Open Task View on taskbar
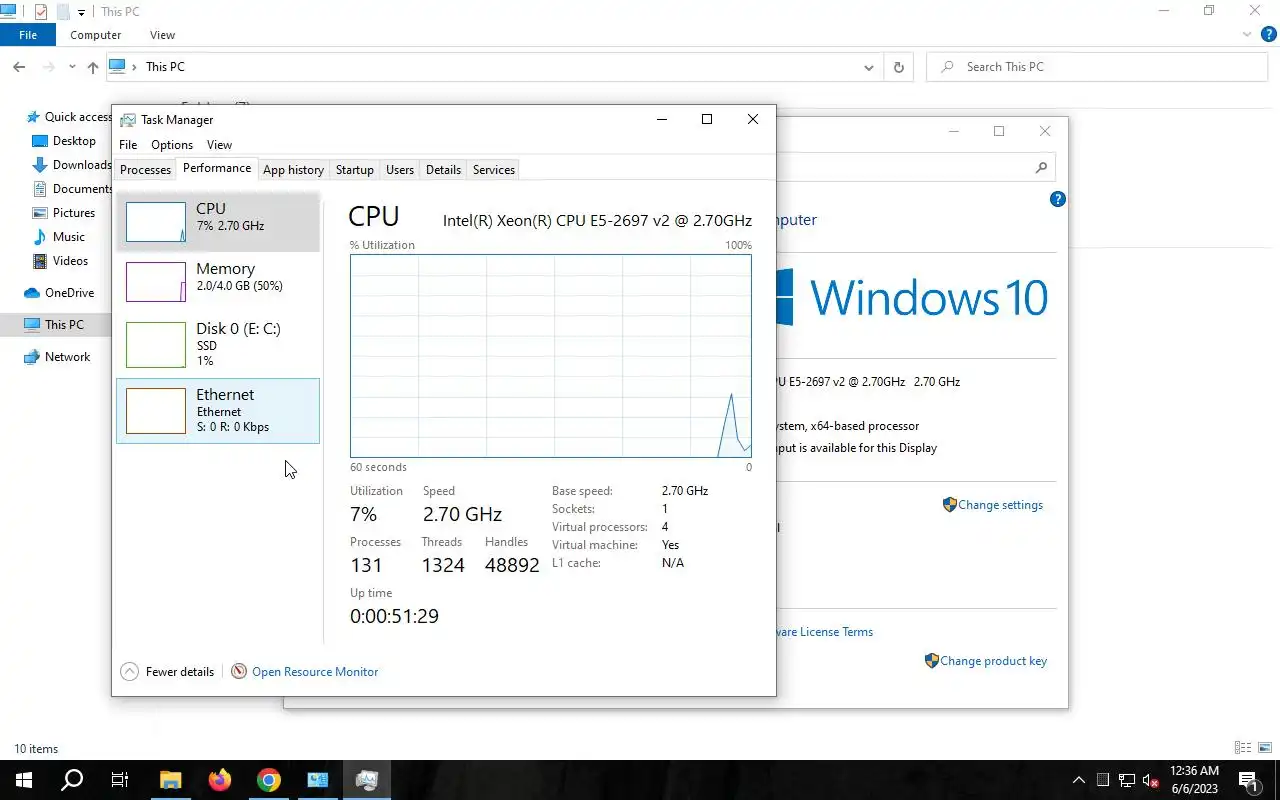1280x800 pixels. tap(120, 780)
